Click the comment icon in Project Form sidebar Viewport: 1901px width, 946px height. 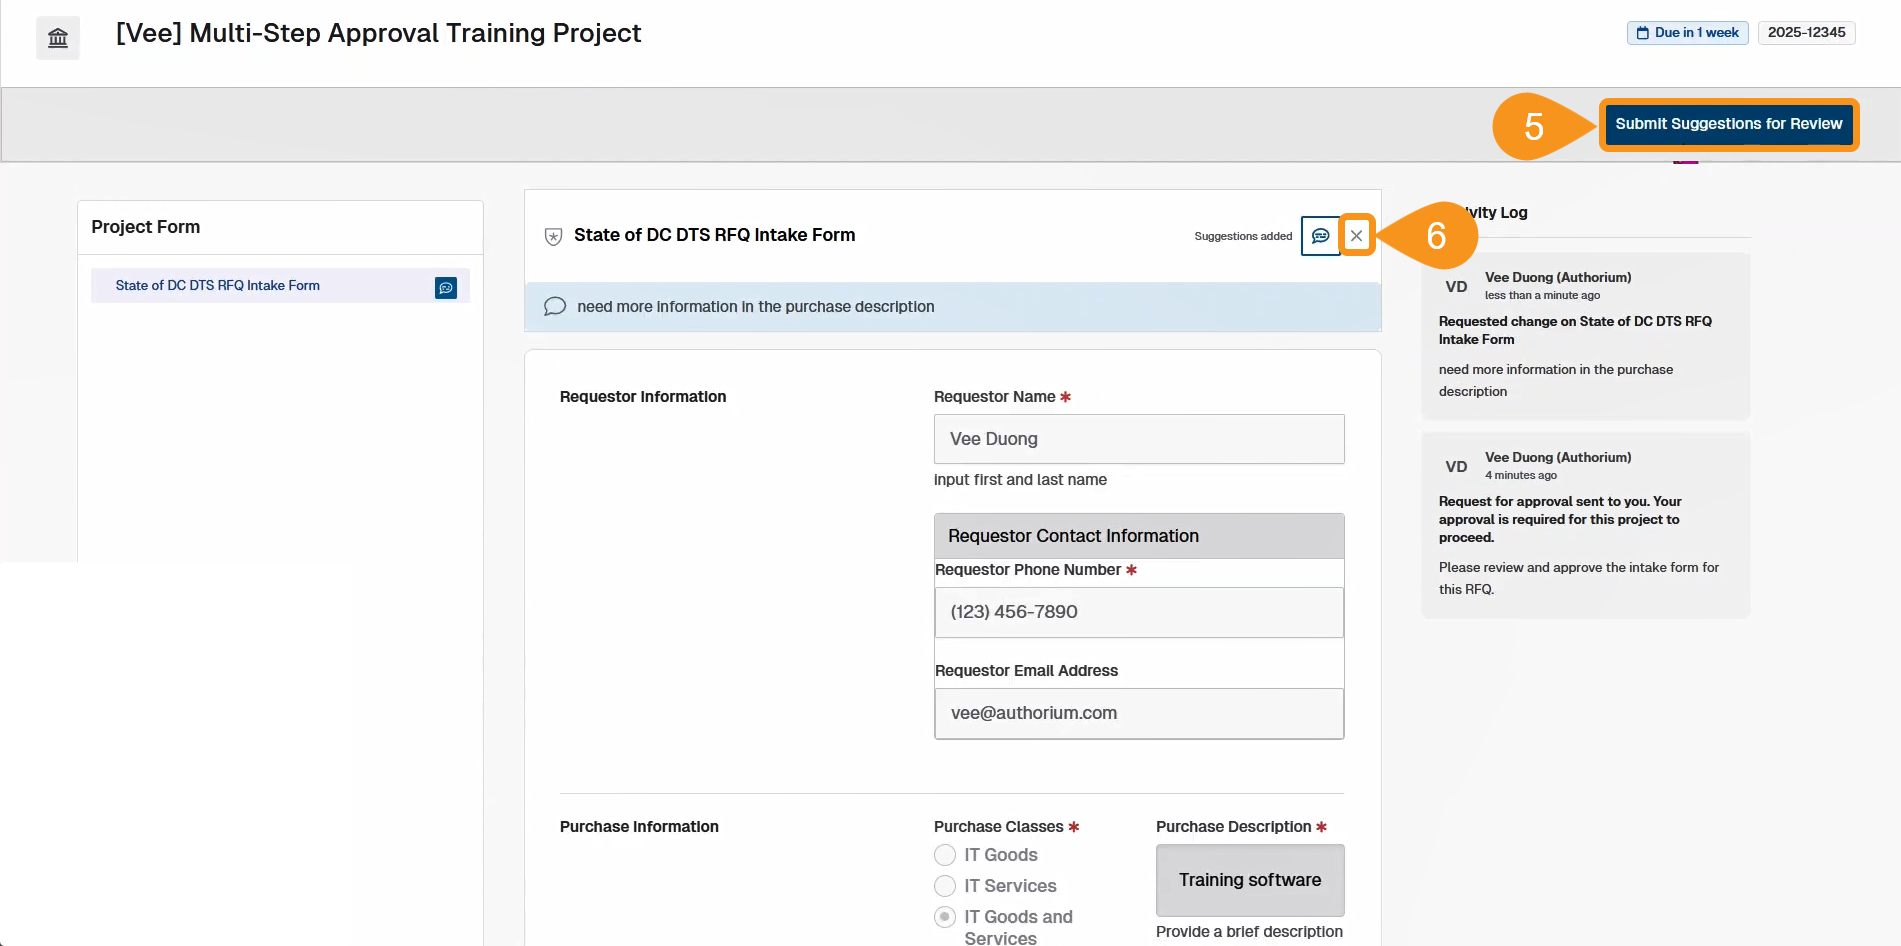point(446,288)
